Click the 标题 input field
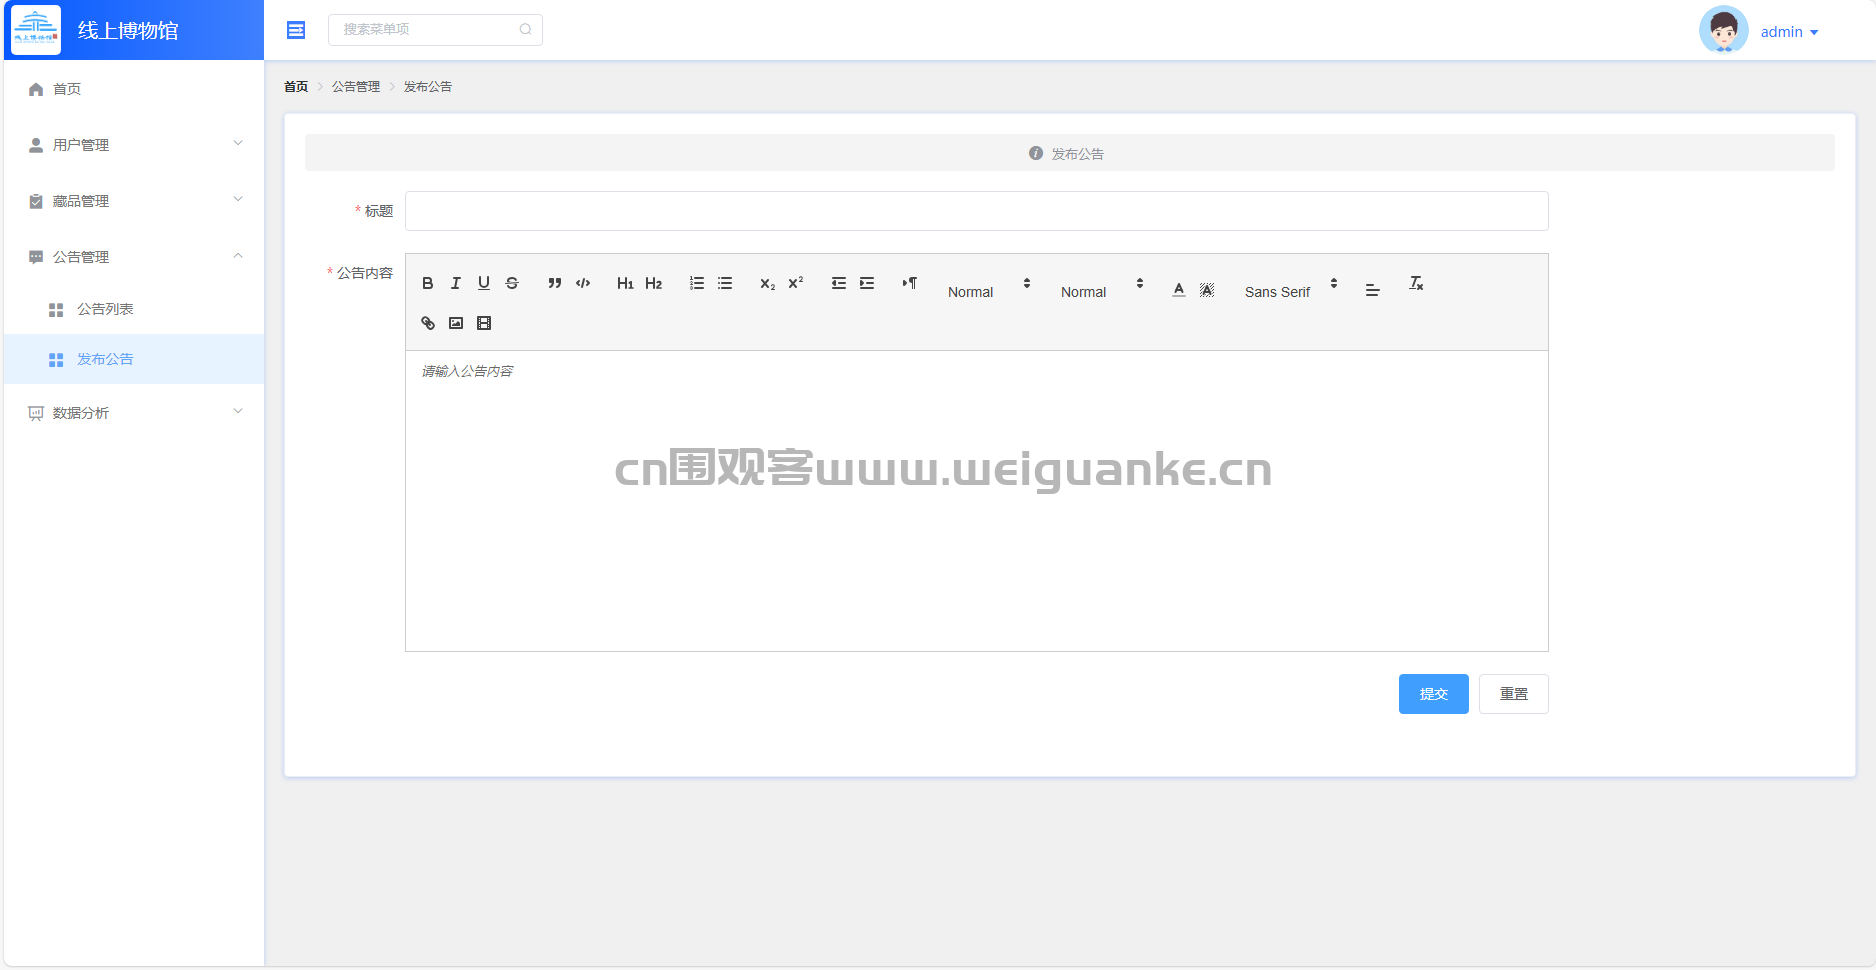 [977, 211]
